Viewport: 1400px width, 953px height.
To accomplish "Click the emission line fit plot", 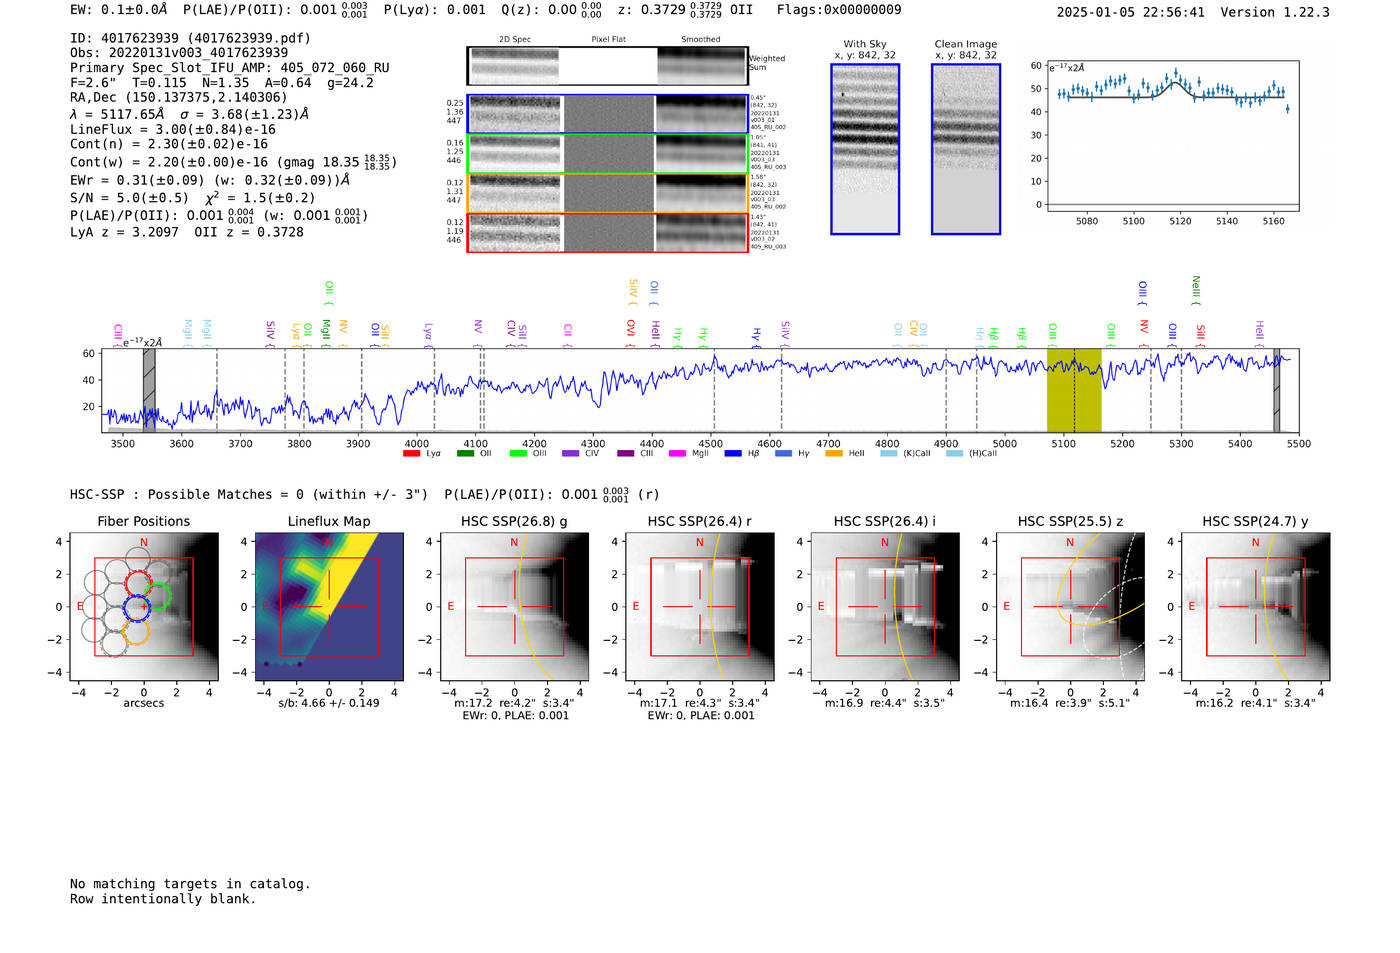I will [1173, 136].
